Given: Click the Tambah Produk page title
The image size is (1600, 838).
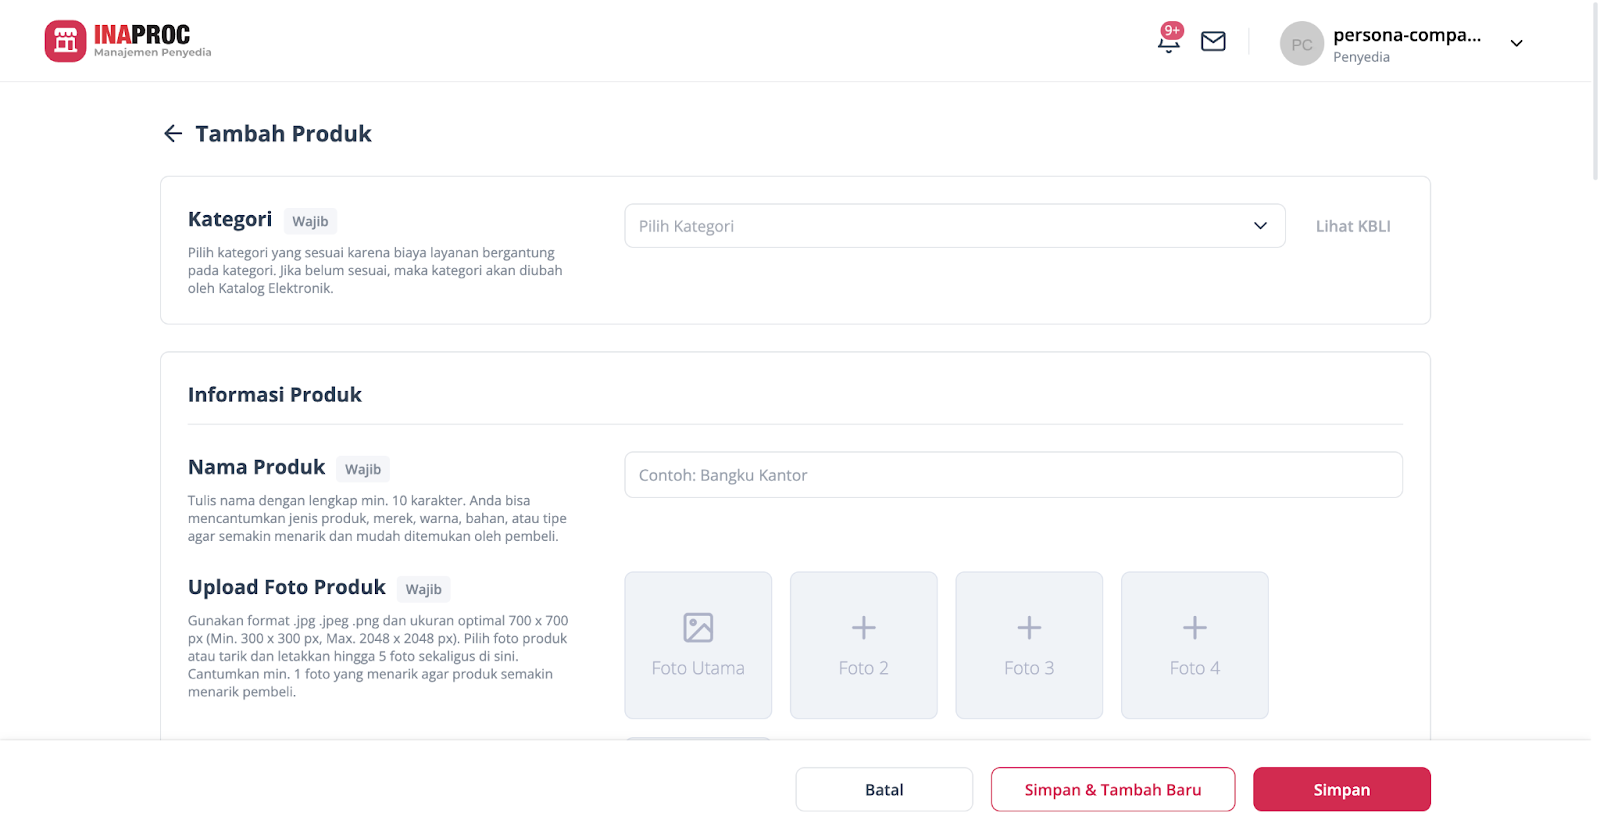Looking at the screenshot, I should [283, 134].
